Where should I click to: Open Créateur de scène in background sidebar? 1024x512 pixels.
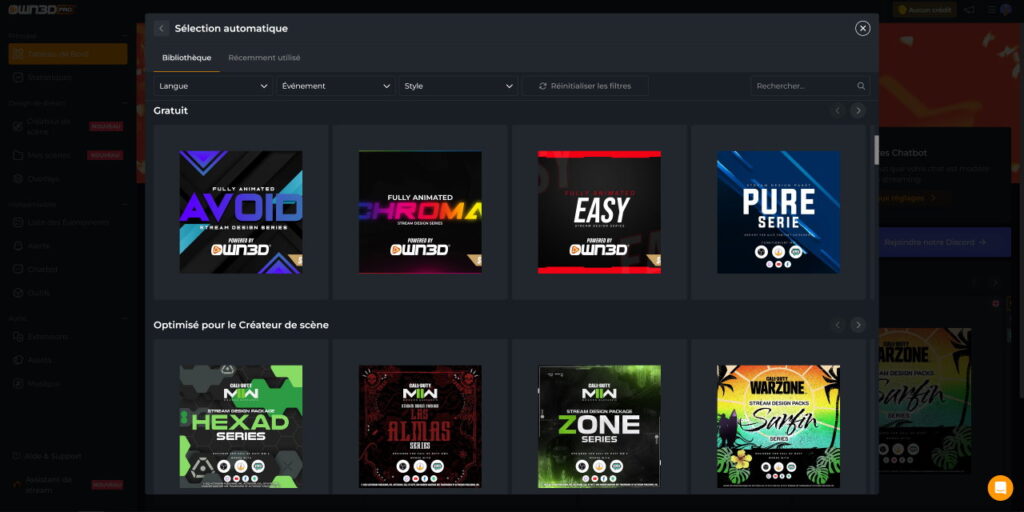point(68,126)
